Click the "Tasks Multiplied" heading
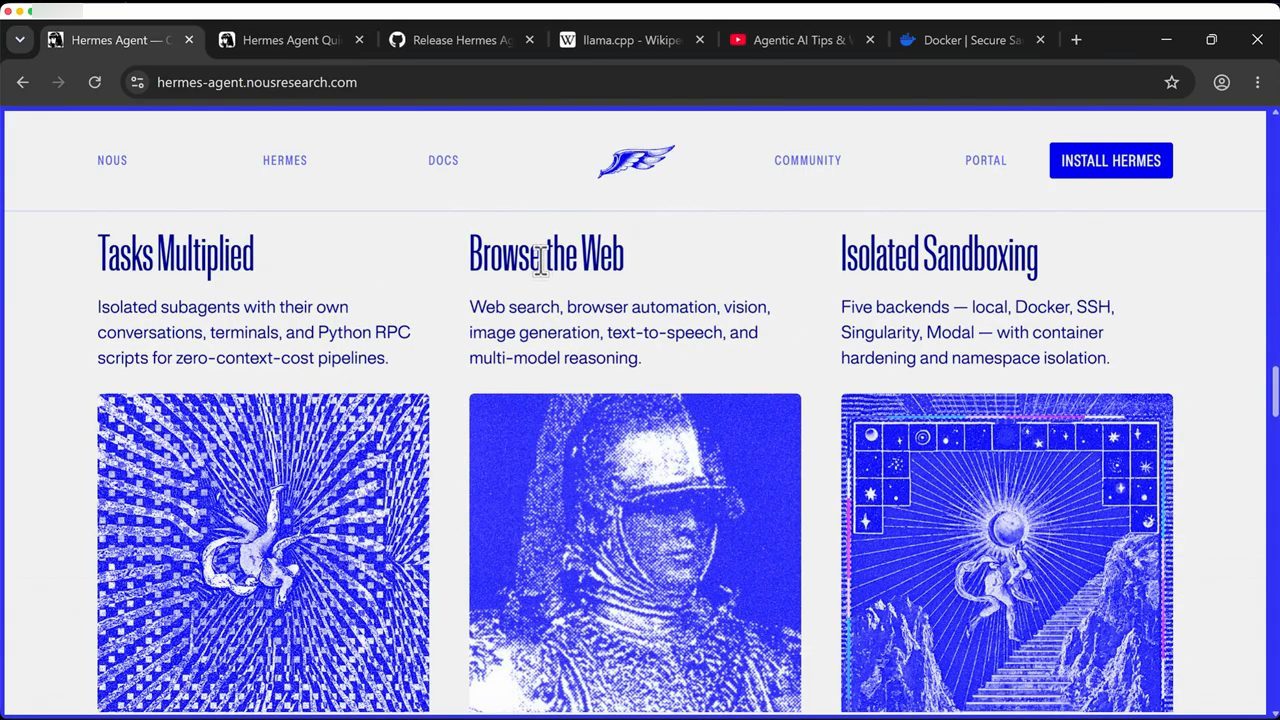This screenshot has height=720, width=1280. pyautogui.click(x=176, y=255)
